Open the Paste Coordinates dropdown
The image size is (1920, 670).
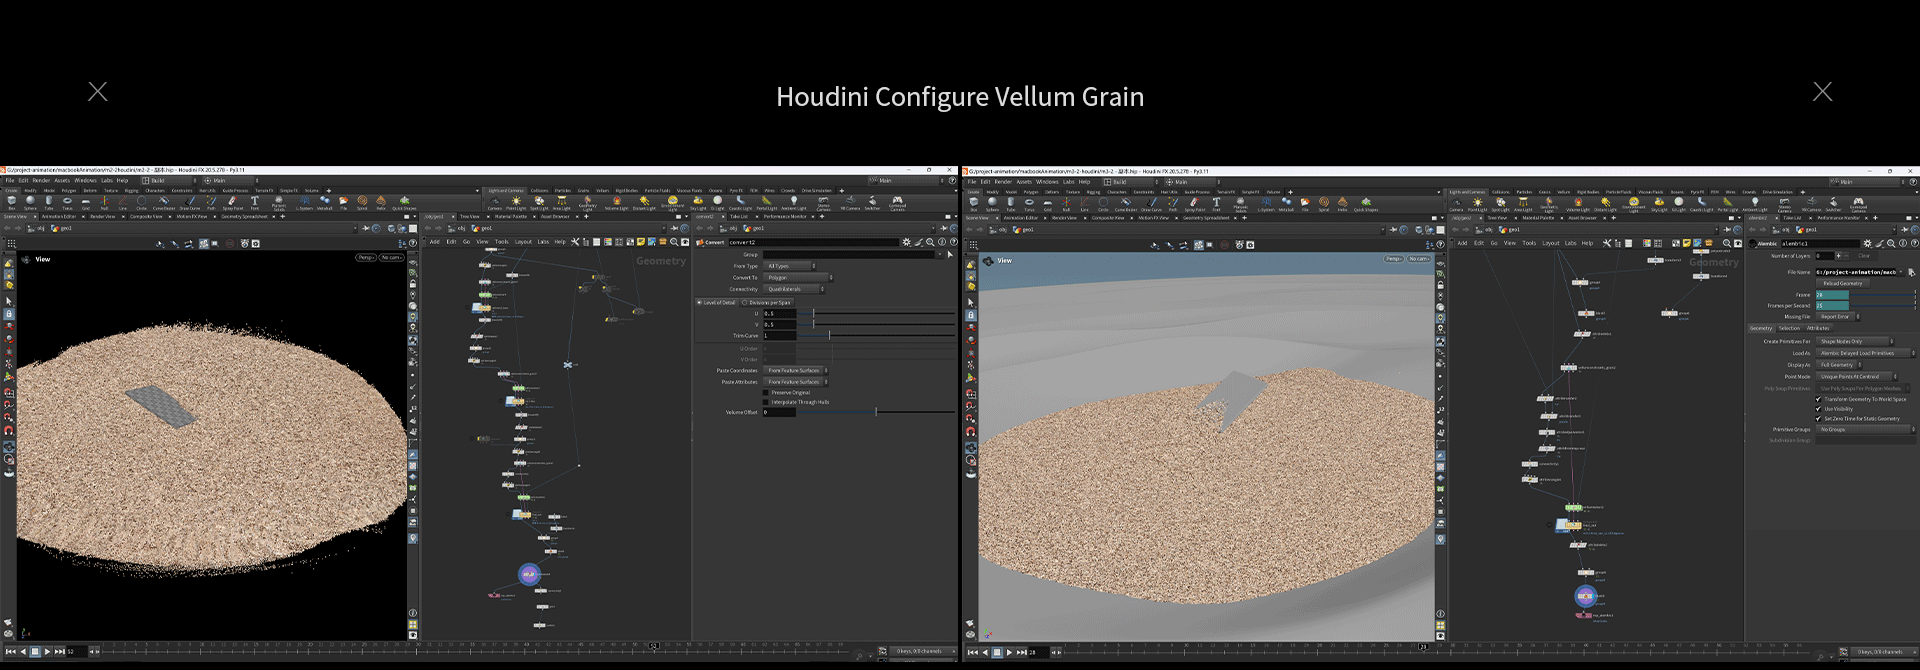pyautogui.click(x=796, y=370)
